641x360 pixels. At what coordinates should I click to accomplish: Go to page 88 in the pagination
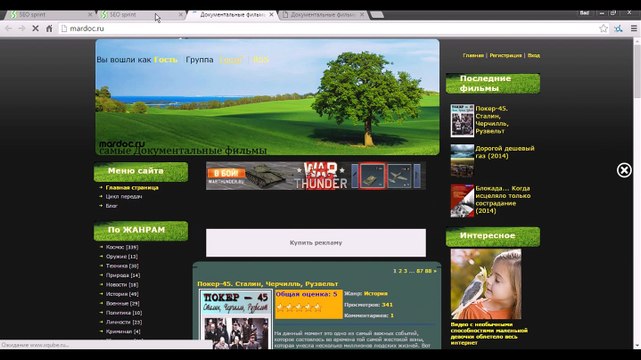point(428,271)
